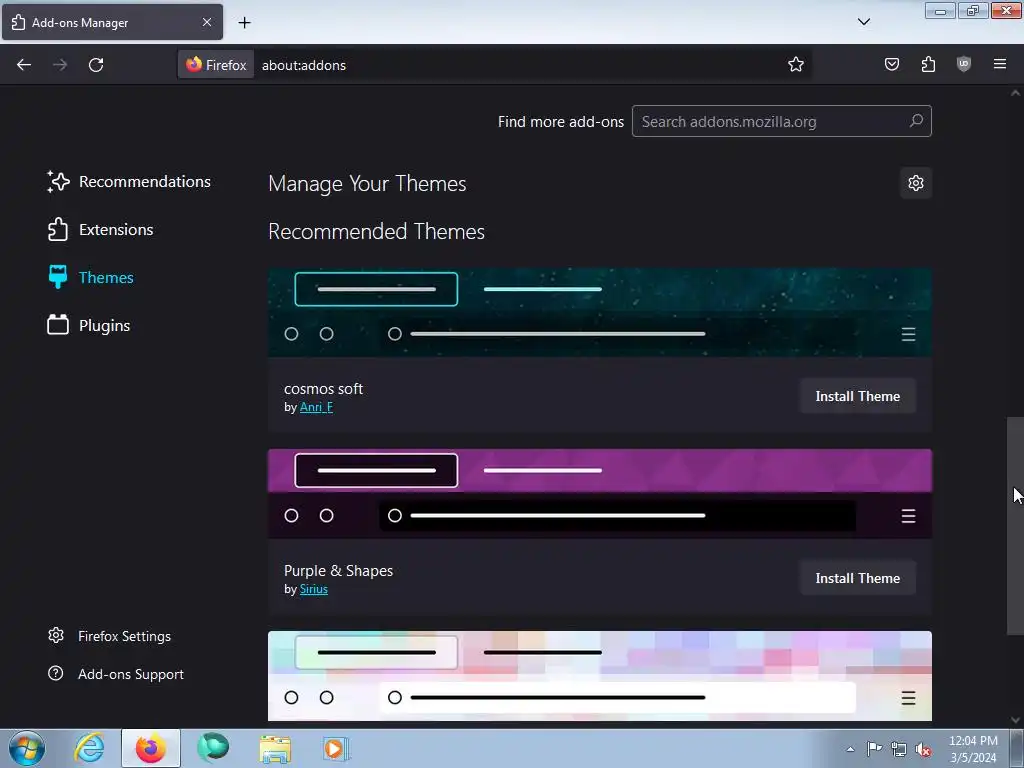This screenshot has width=1024, height=768.
Task: Open author Sirius profile link
Action: click(x=313, y=589)
